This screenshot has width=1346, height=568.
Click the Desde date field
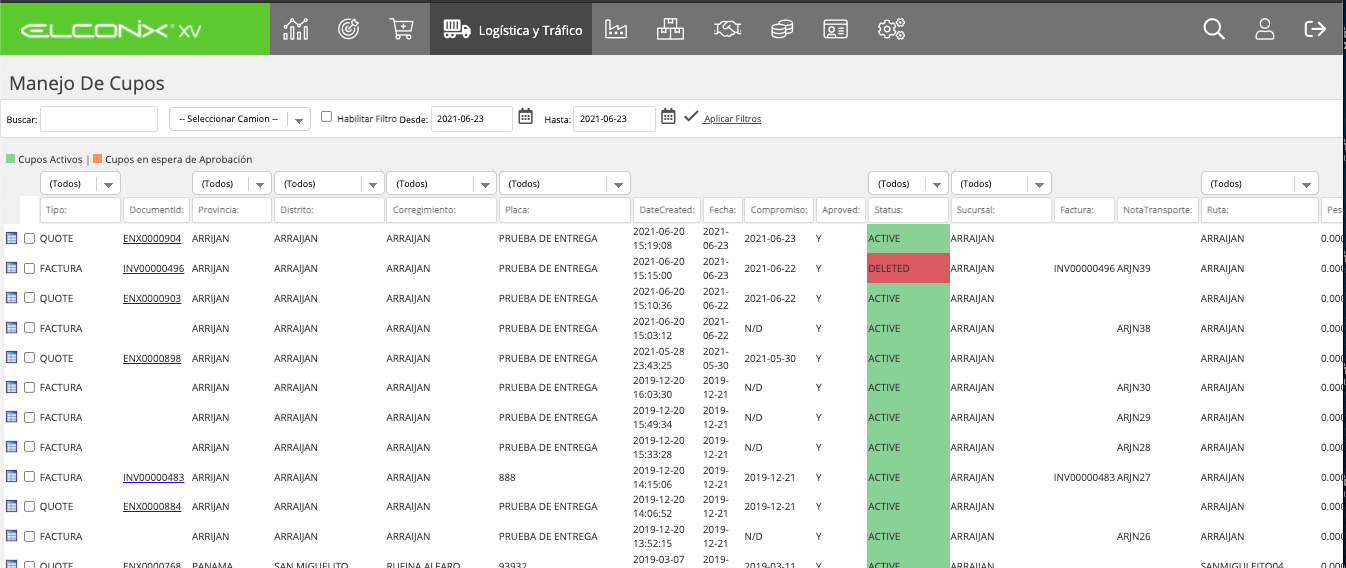[473, 119]
